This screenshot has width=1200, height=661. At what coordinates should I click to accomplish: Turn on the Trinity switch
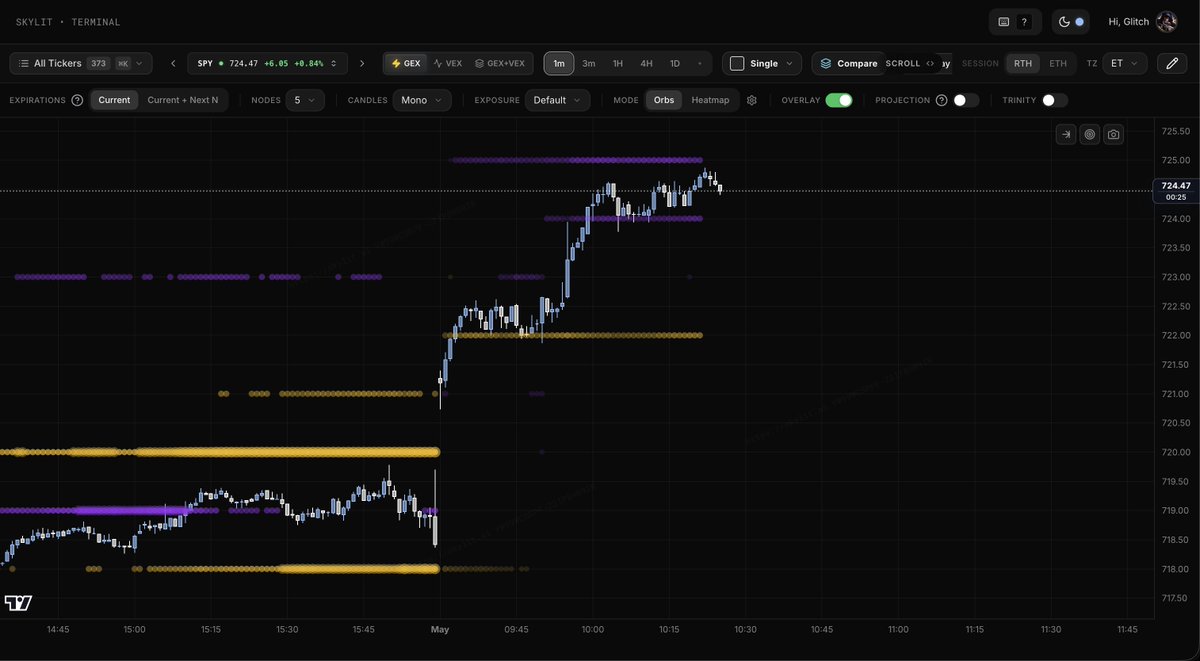coord(1054,100)
